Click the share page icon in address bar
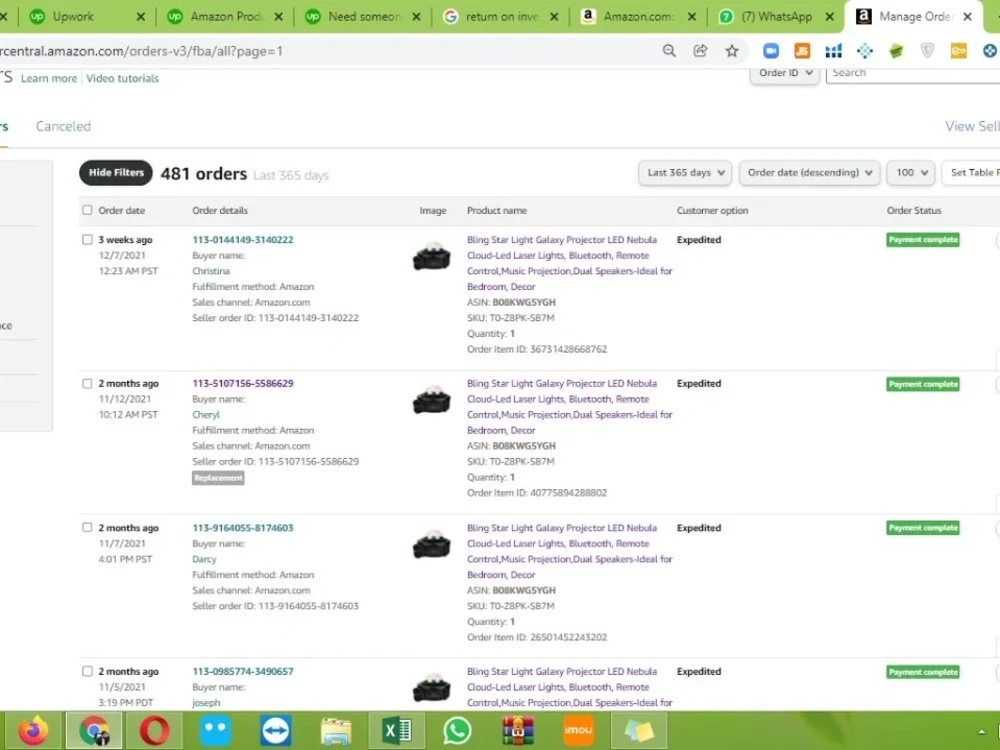This screenshot has height=750, width=1000. (x=700, y=51)
